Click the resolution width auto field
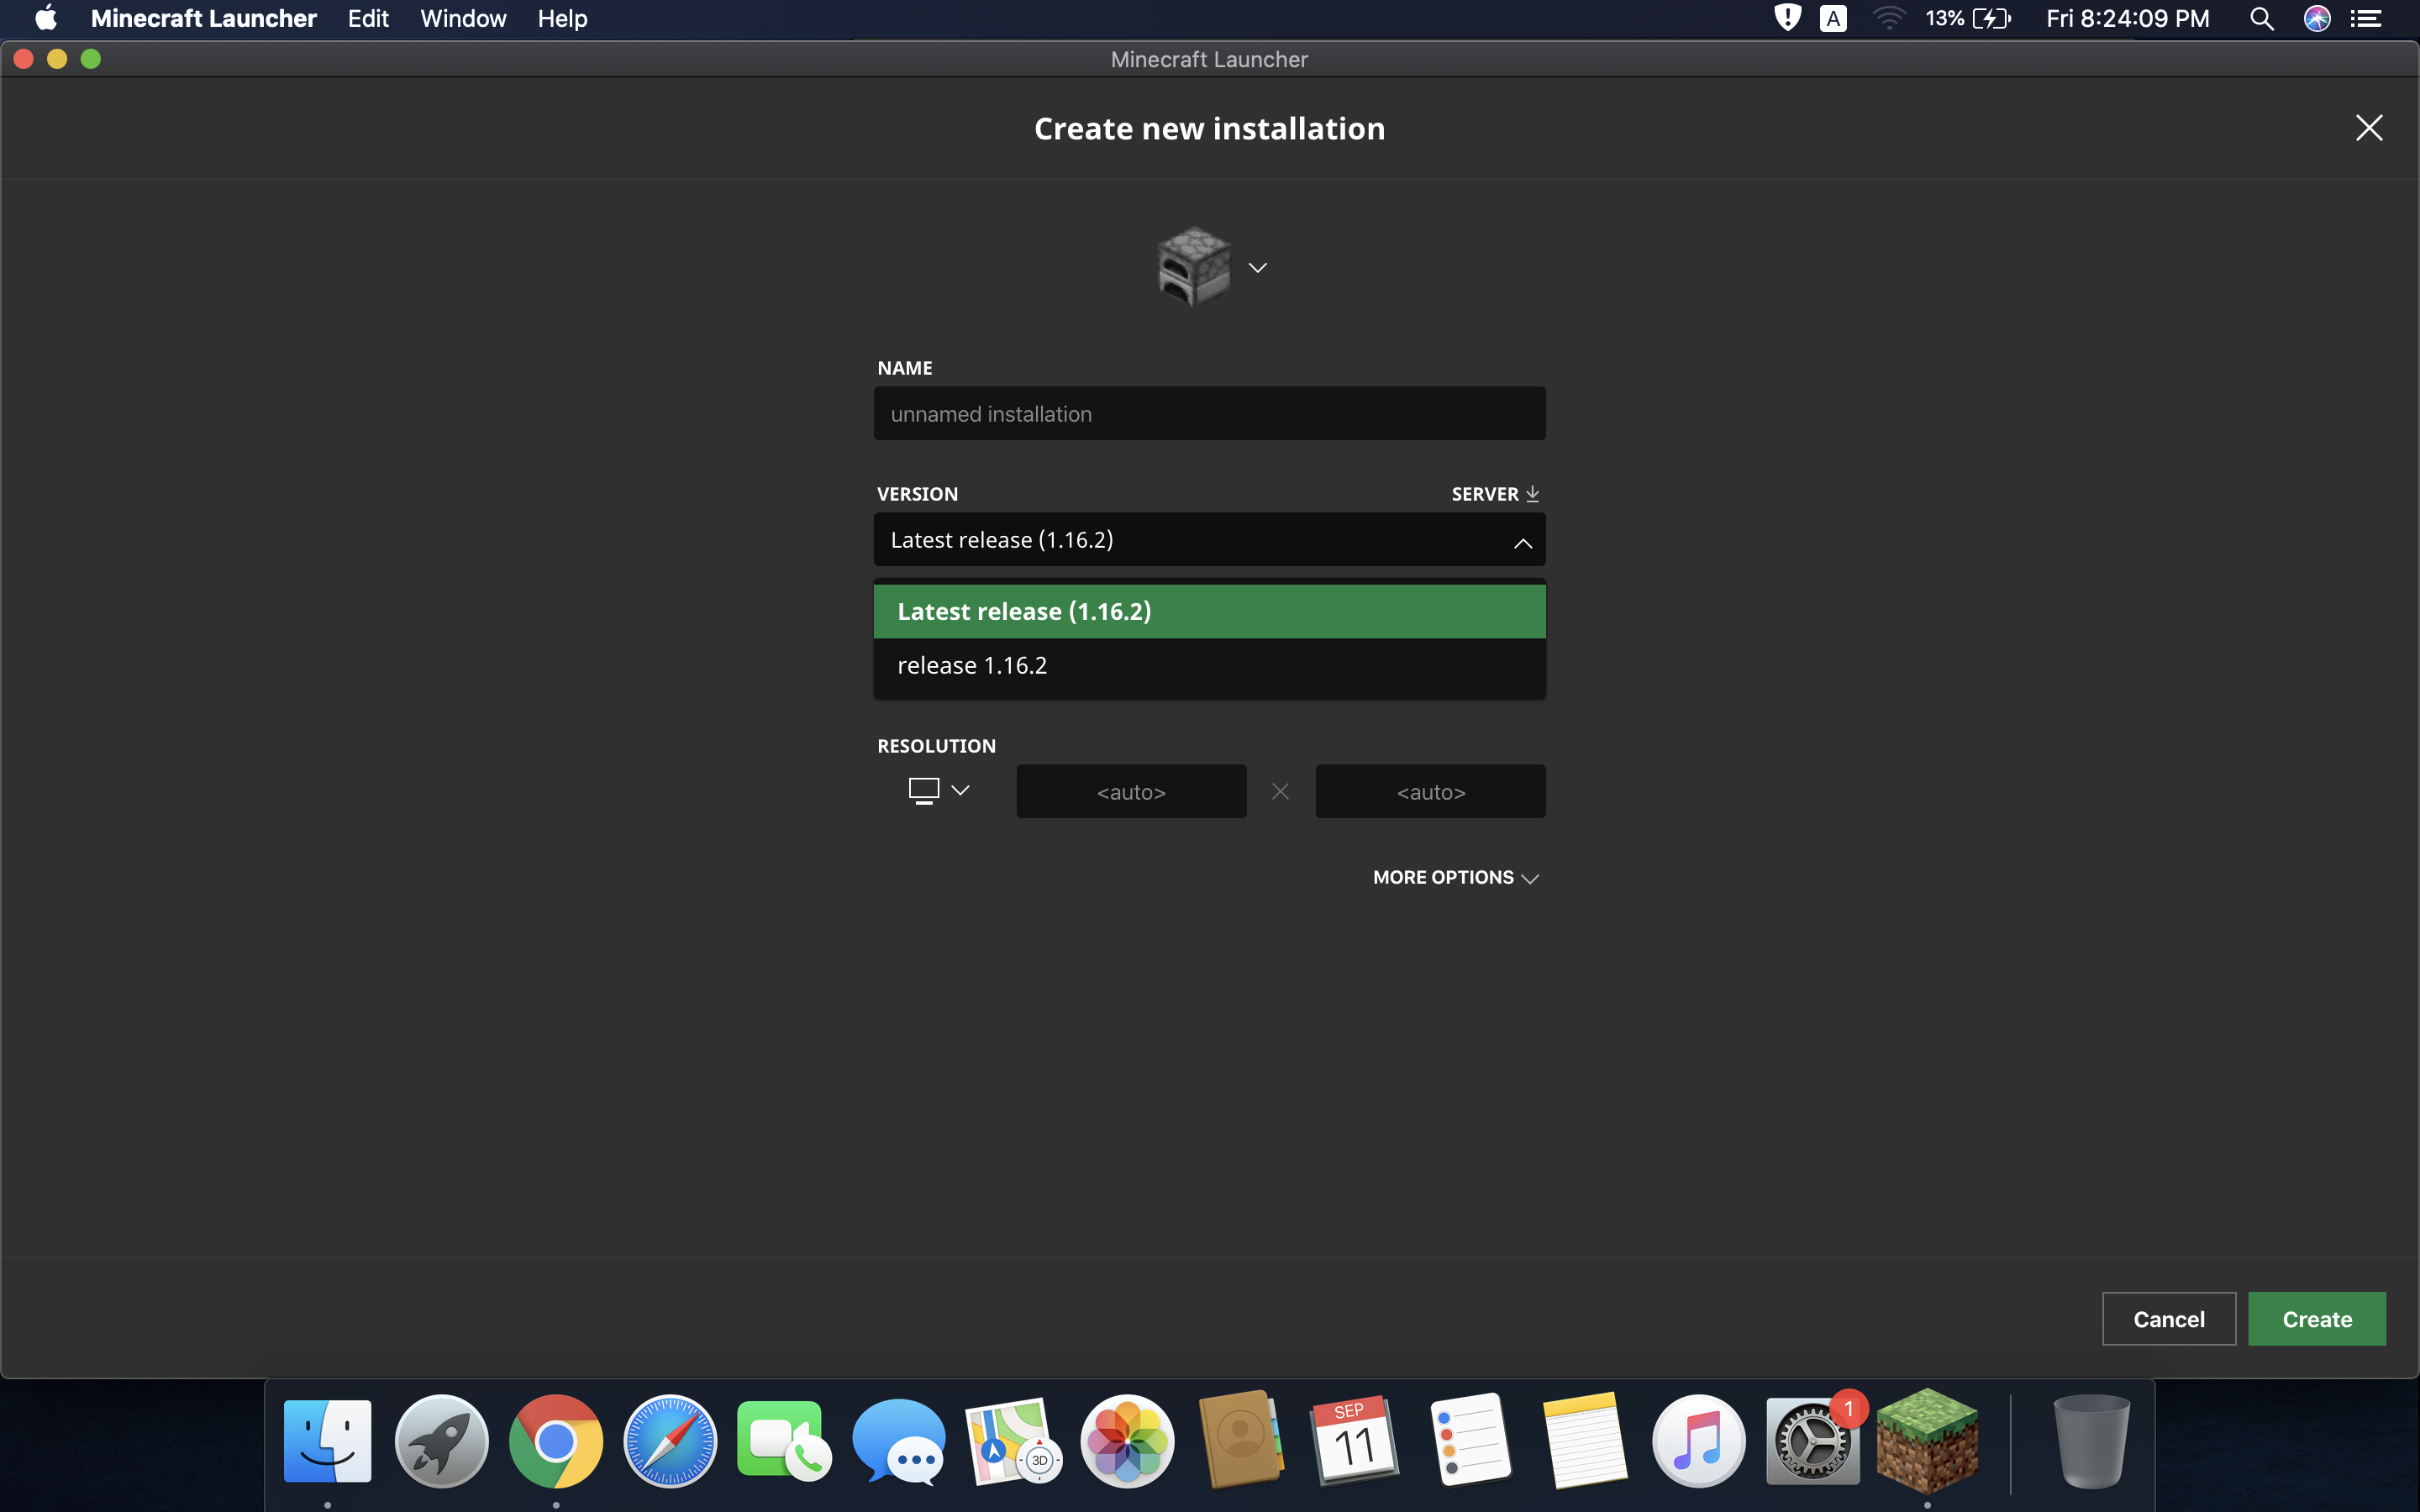 (1131, 792)
